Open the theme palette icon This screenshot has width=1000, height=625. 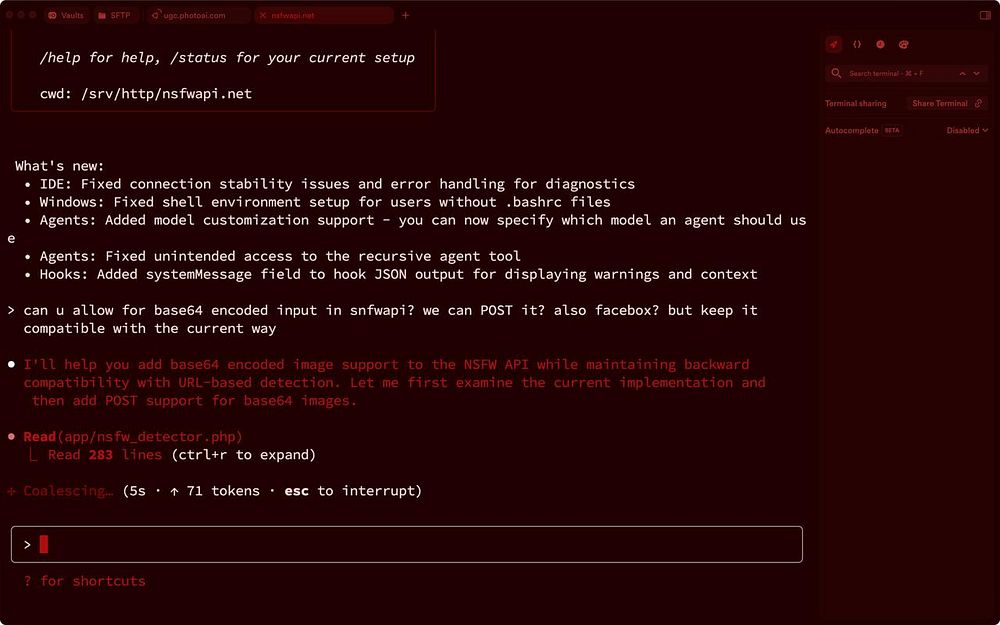click(x=903, y=45)
